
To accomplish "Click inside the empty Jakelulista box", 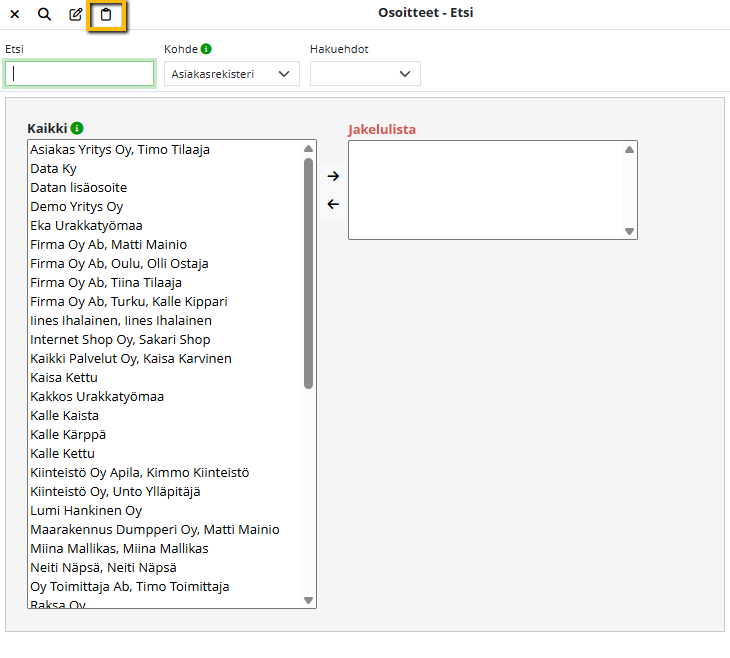I will pyautogui.click(x=485, y=190).
